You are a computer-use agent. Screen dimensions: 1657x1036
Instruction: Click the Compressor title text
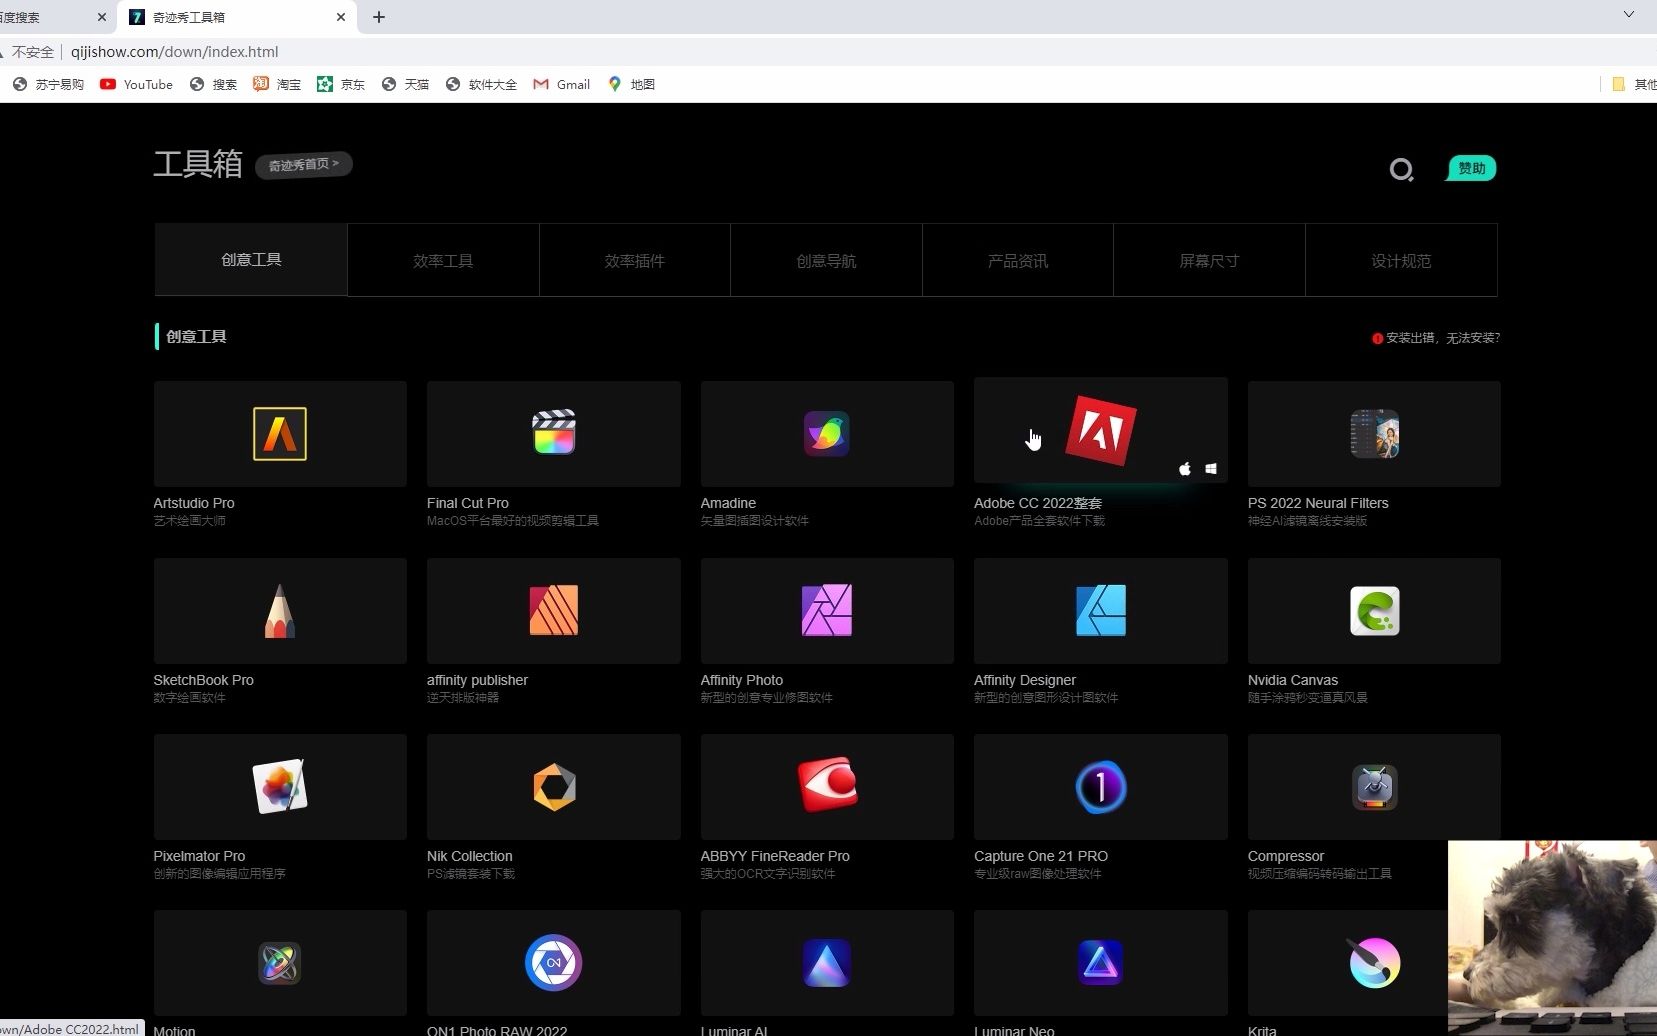click(1286, 856)
